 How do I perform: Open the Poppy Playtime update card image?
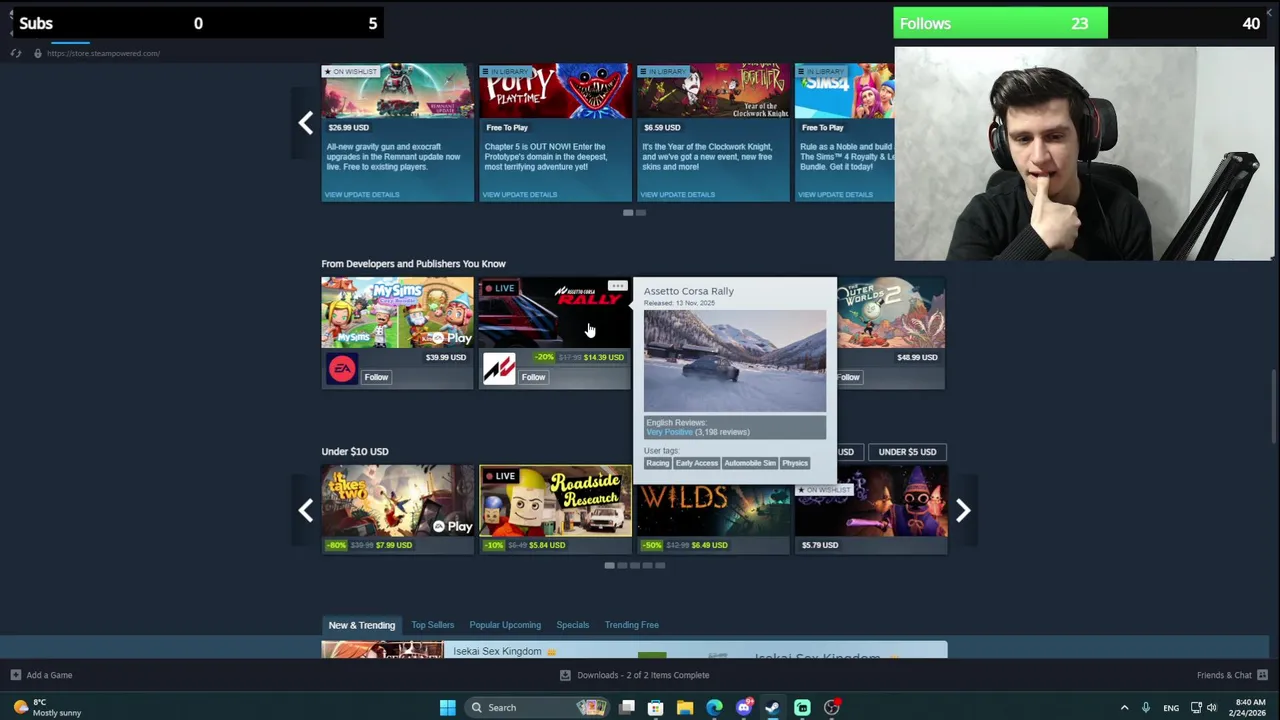(555, 91)
